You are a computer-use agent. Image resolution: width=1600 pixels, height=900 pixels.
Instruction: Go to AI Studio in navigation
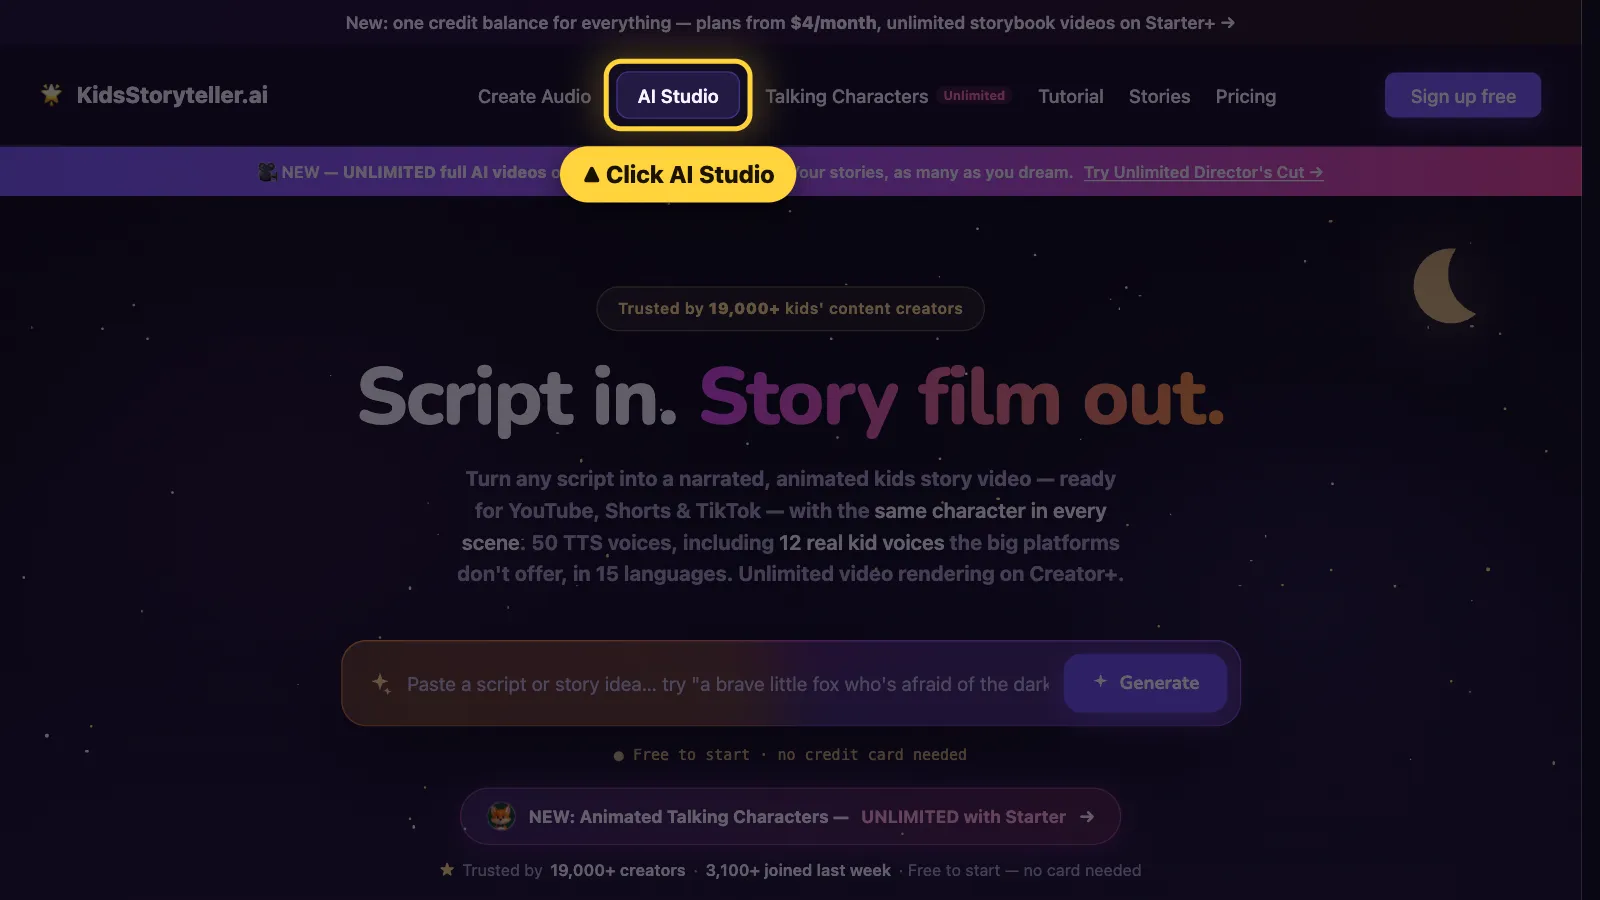[x=678, y=96]
